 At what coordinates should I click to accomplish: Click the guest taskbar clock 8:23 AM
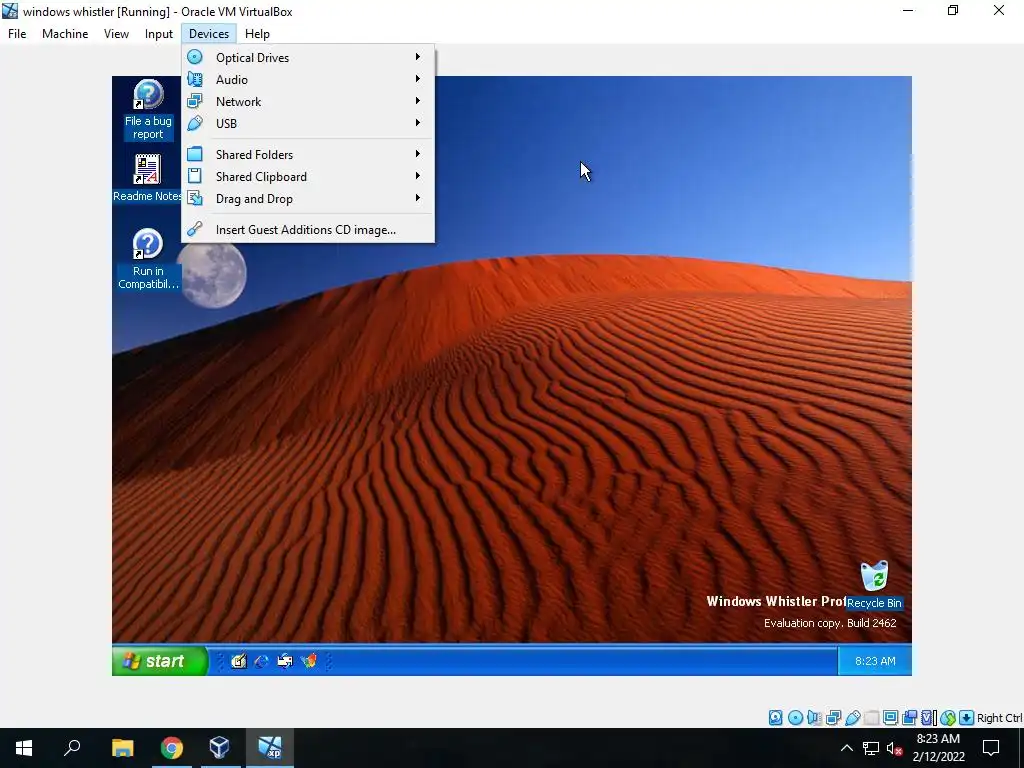coord(875,661)
